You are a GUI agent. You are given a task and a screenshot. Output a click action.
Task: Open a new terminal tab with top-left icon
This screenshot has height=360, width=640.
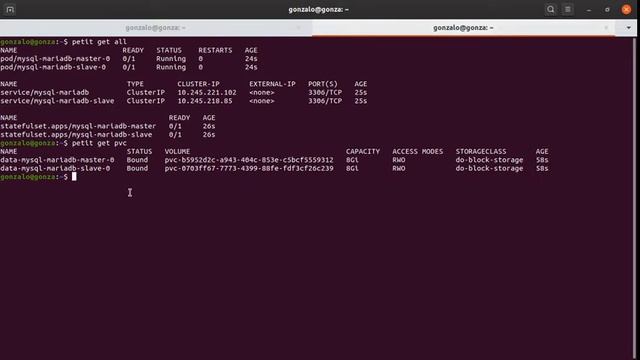(x=10, y=9)
